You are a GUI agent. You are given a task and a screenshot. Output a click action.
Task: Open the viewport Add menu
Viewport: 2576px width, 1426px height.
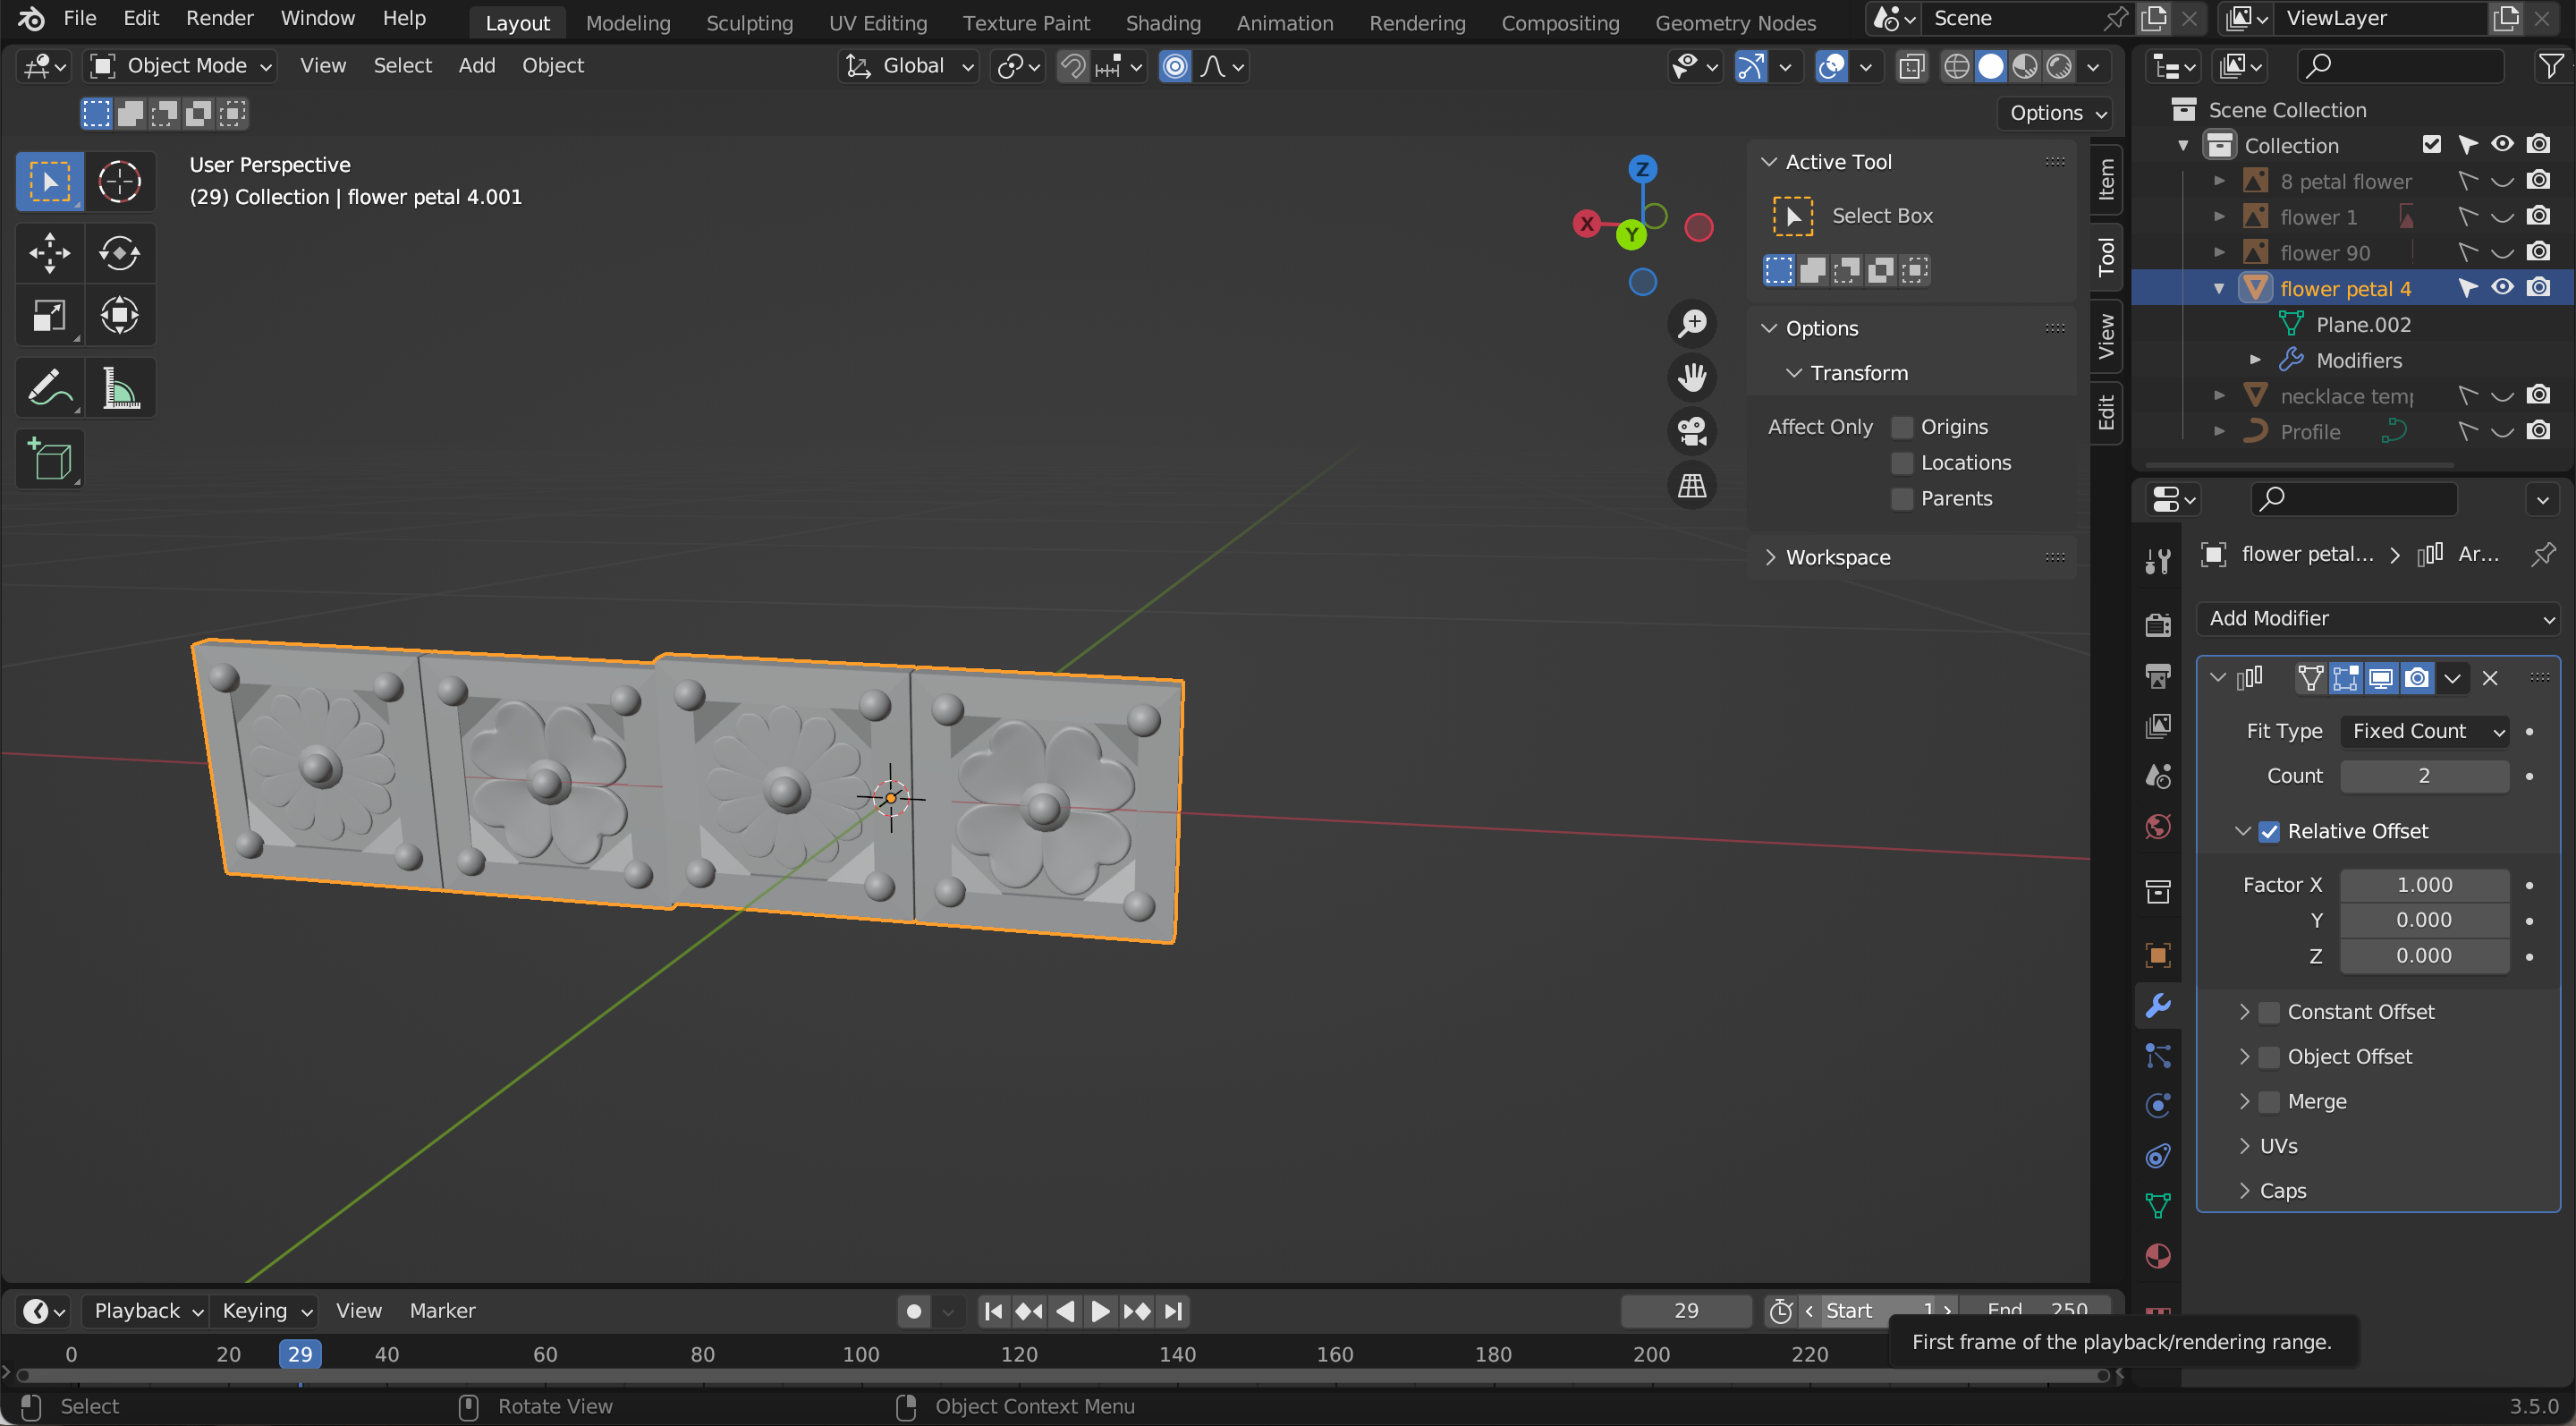[x=477, y=66]
